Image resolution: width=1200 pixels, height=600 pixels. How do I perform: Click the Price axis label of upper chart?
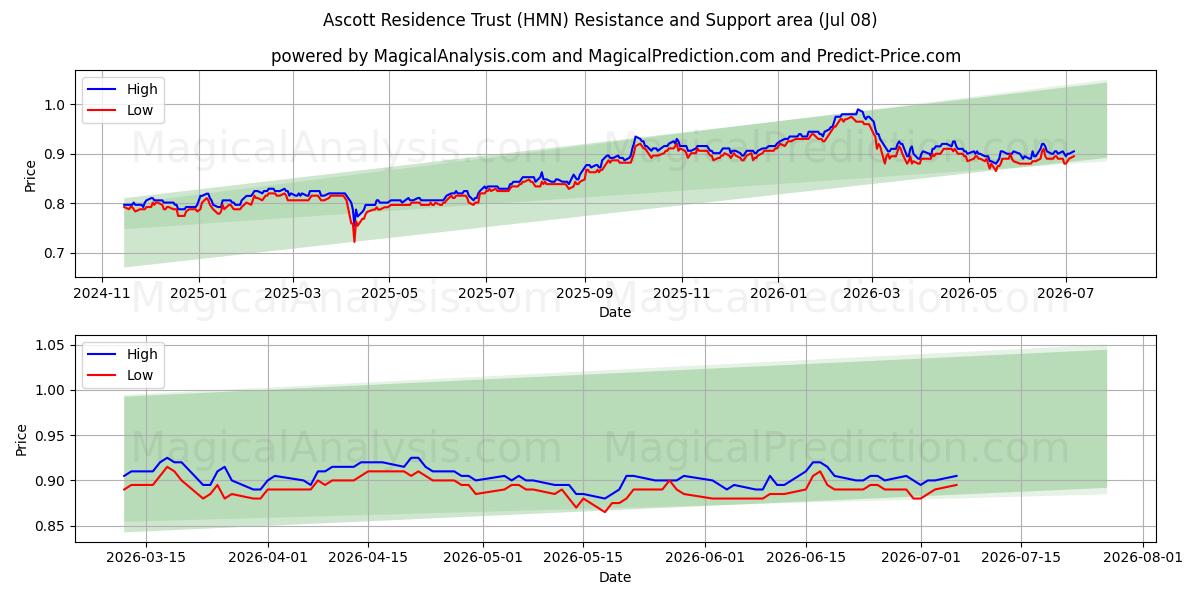30,174
